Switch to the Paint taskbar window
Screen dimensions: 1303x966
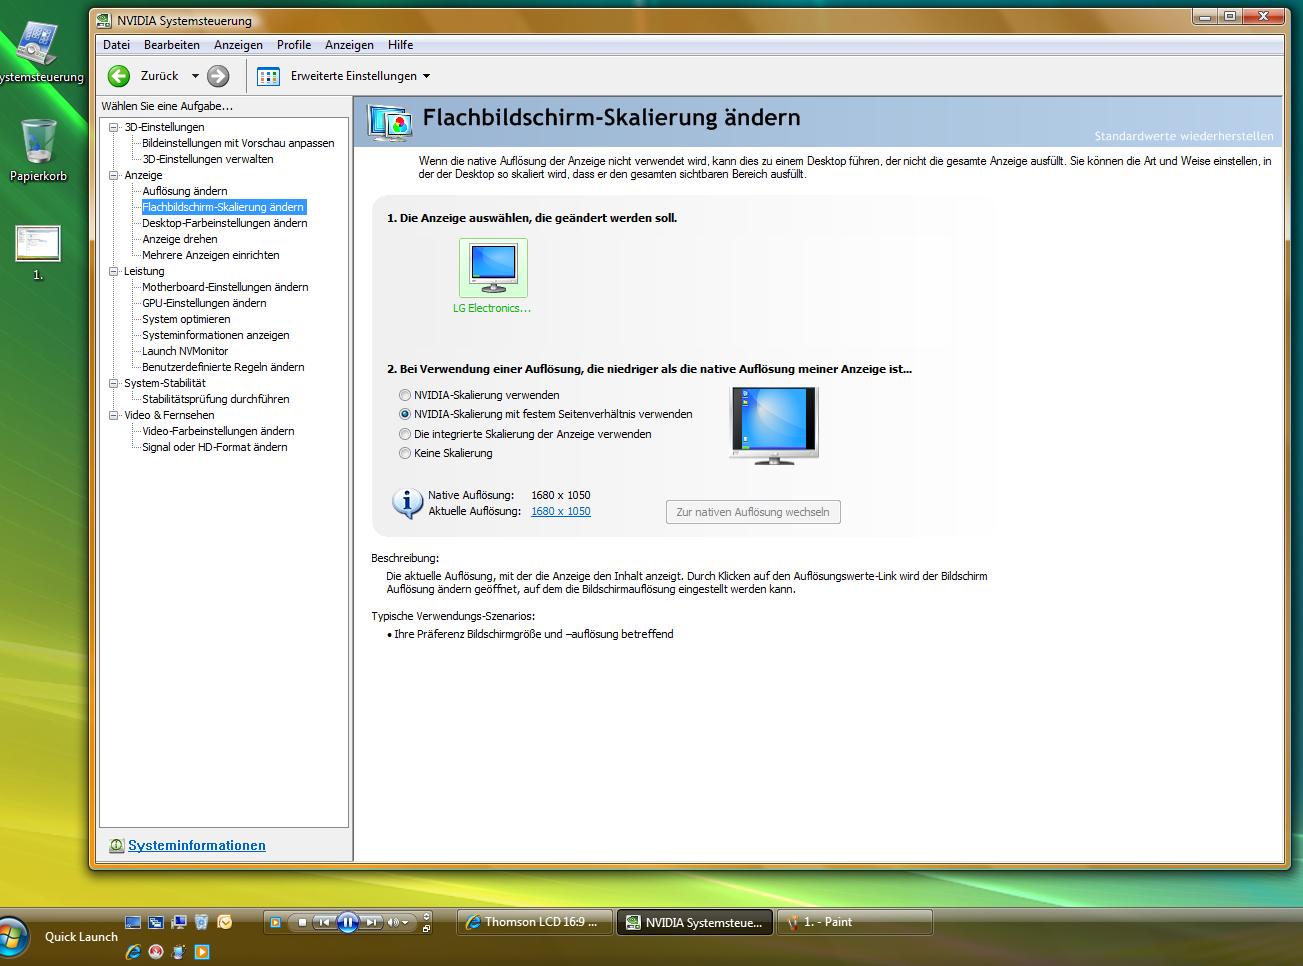[854, 922]
